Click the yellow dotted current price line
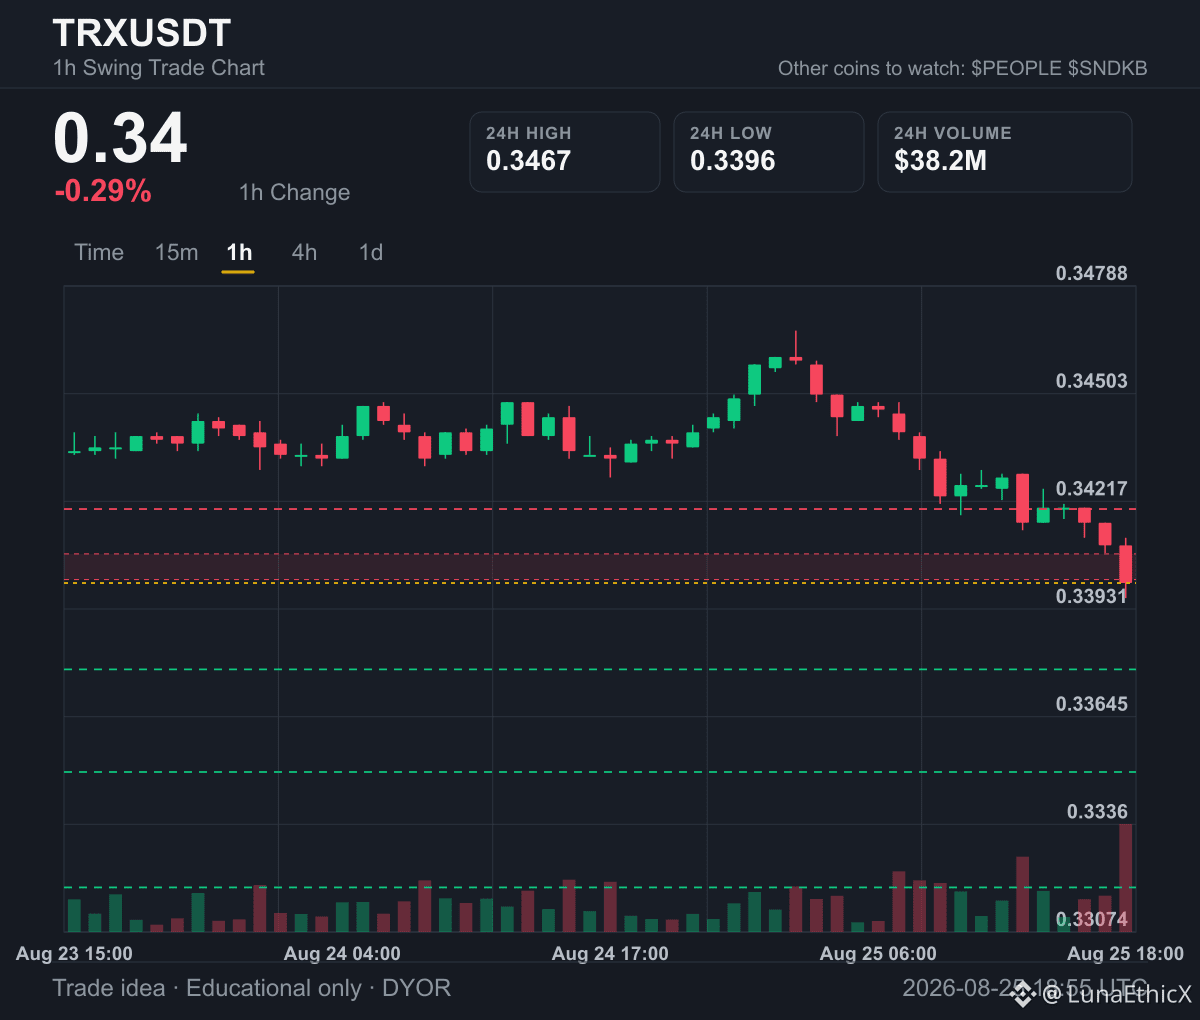 tap(600, 582)
